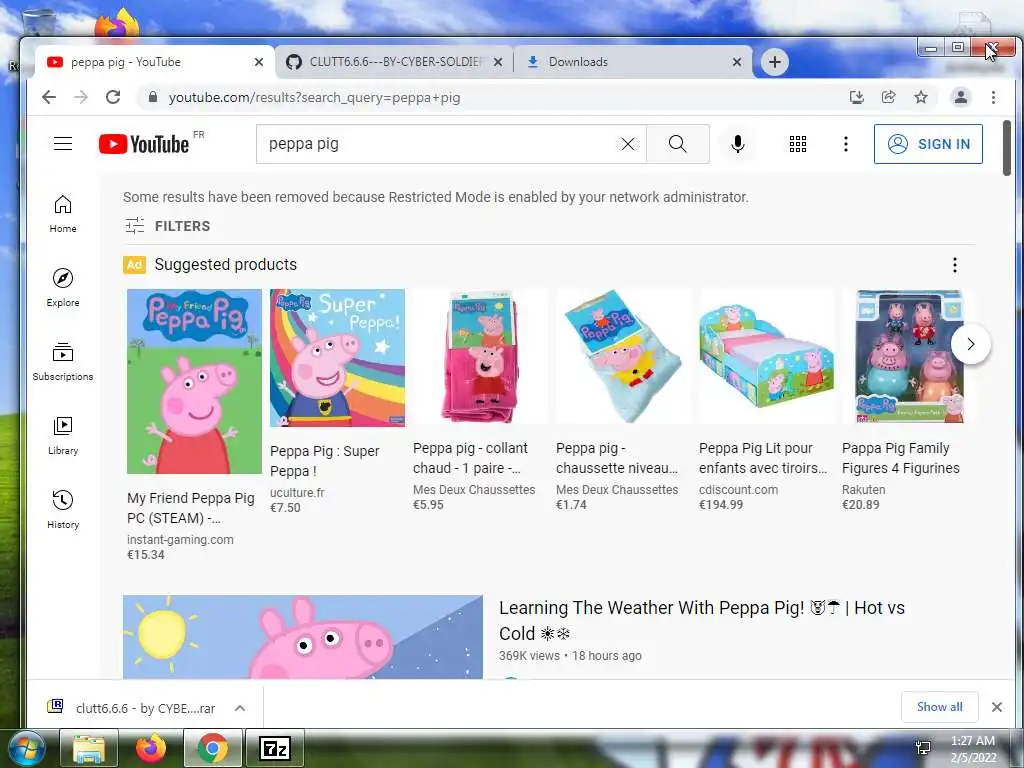Image resolution: width=1024 pixels, height=768 pixels.
Task: Expand the clutt6.6.6 download item options
Action: [240, 708]
